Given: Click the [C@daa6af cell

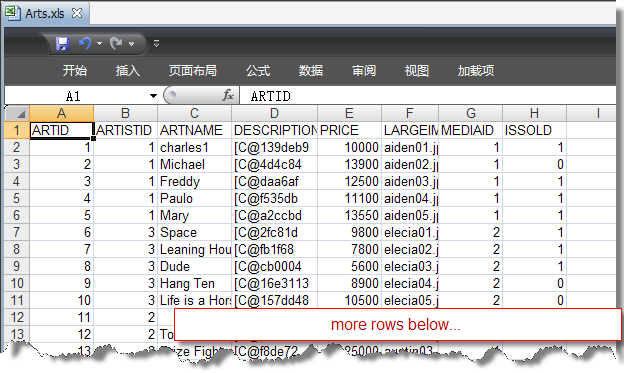Looking at the screenshot, I should pos(275,181).
